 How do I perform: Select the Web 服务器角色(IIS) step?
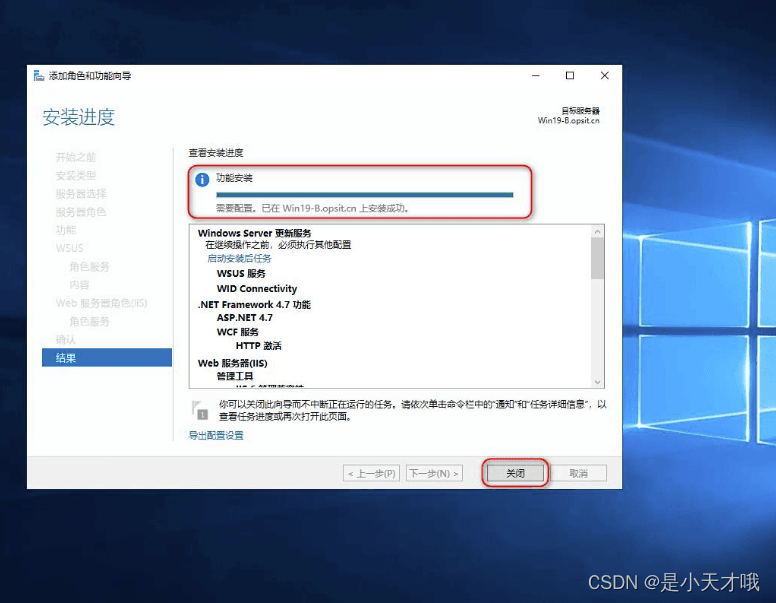(x=101, y=303)
